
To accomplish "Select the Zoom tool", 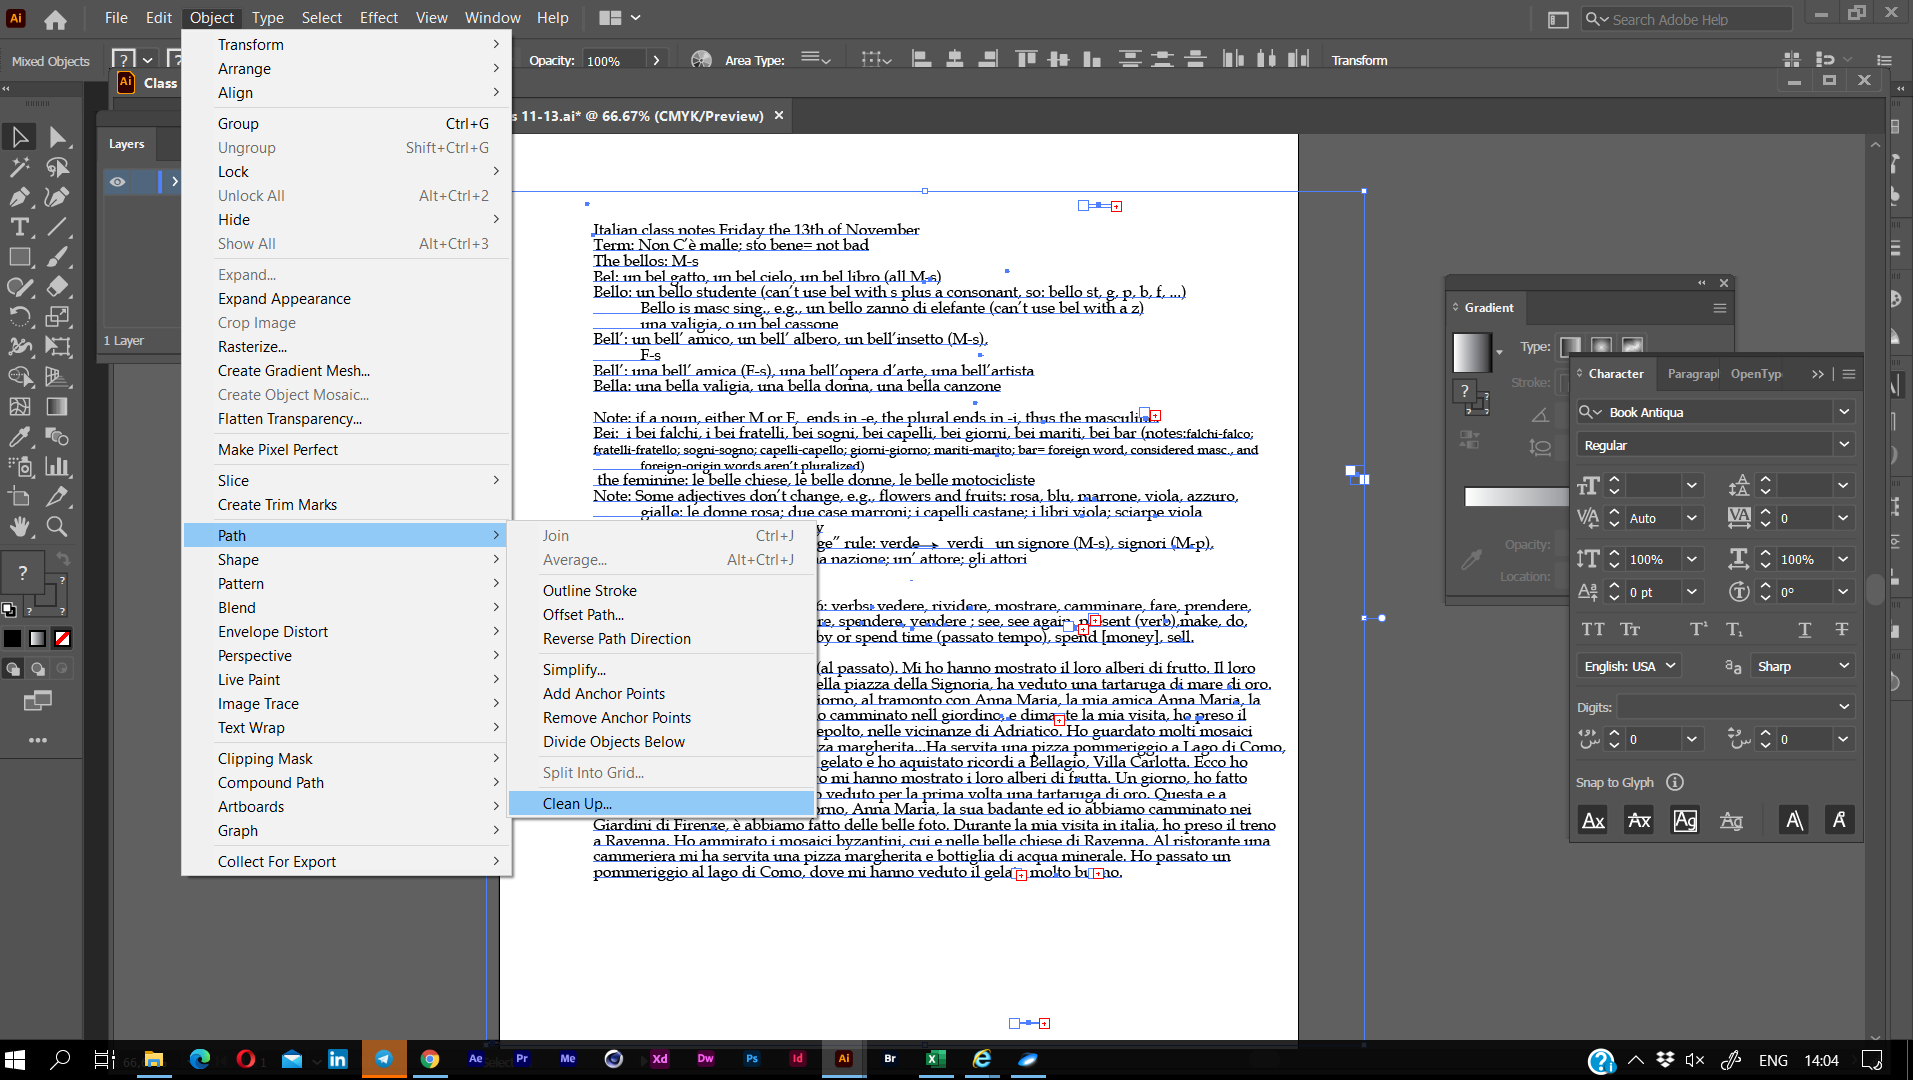I will tap(57, 527).
